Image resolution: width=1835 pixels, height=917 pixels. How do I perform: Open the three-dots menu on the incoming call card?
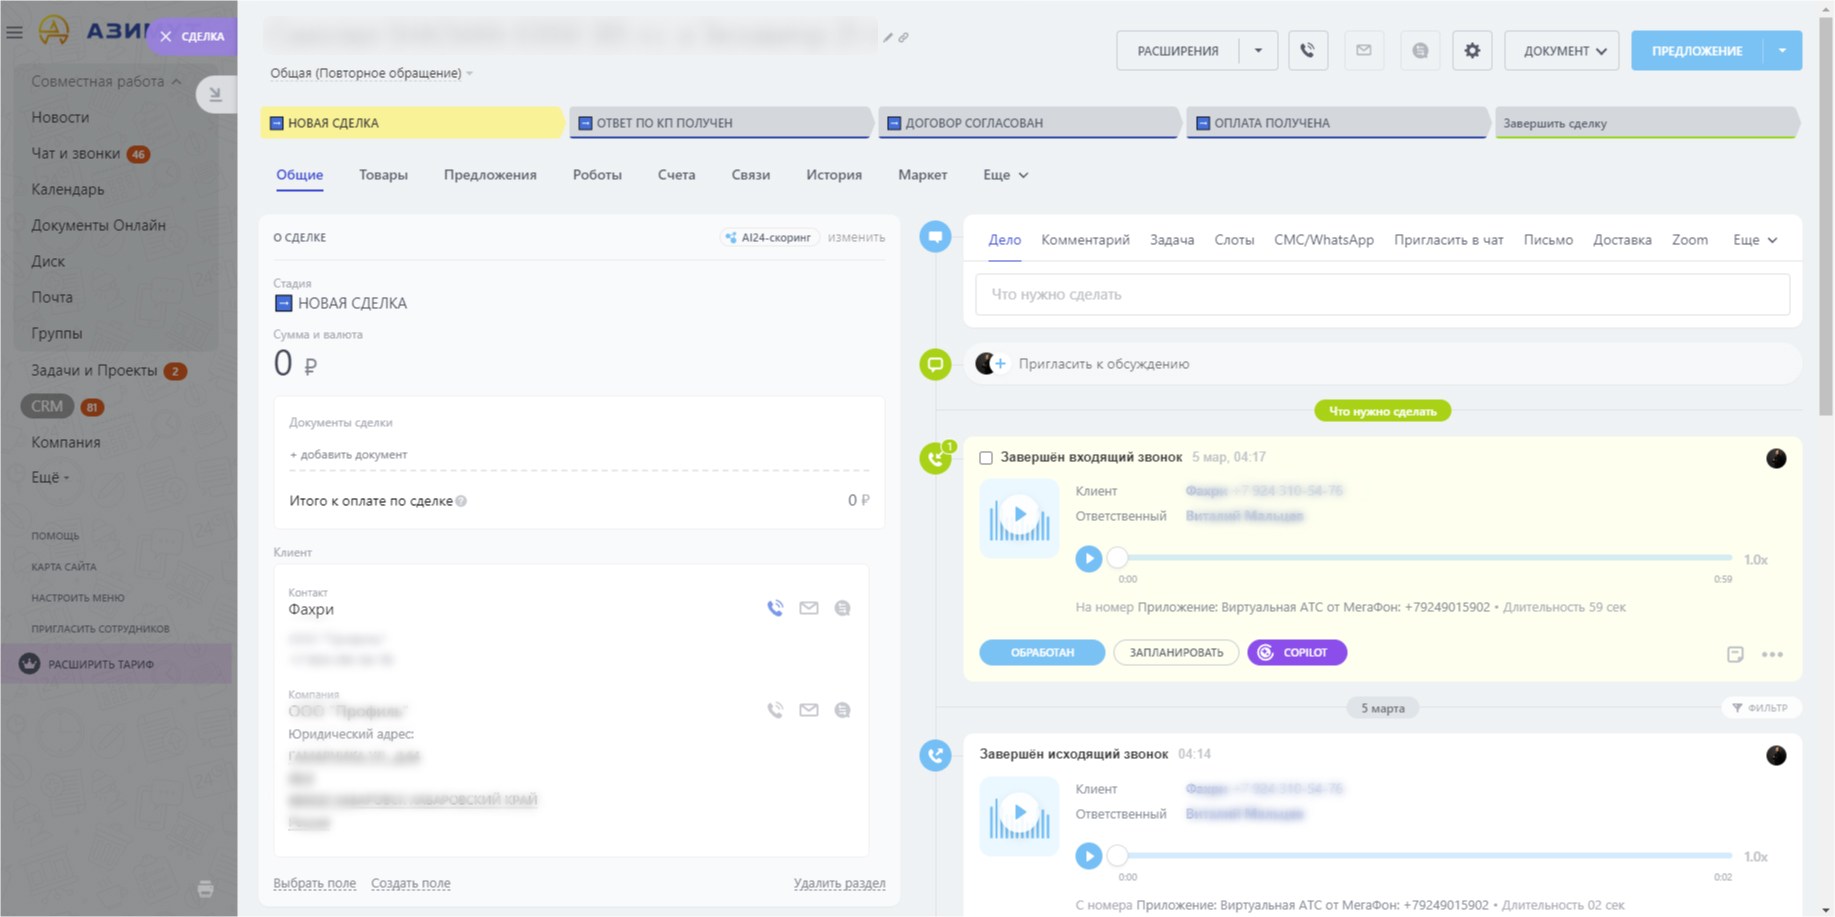click(x=1772, y=654)
